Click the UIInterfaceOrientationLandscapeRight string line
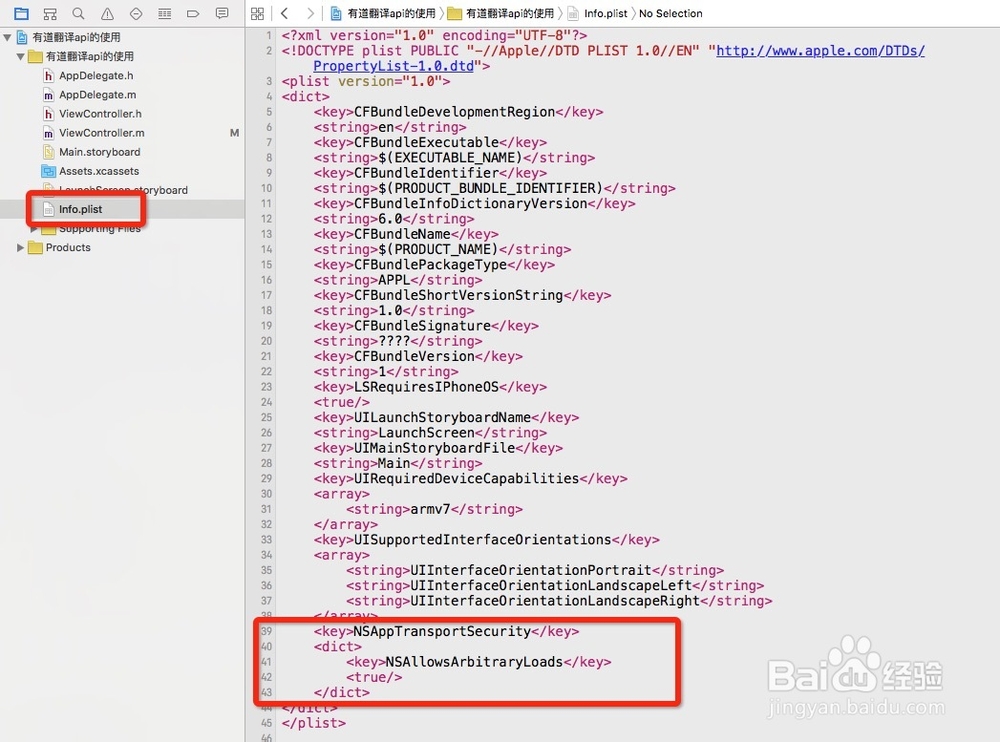Viewport: 1000px width, 742px height. click(x=559, y=601)
